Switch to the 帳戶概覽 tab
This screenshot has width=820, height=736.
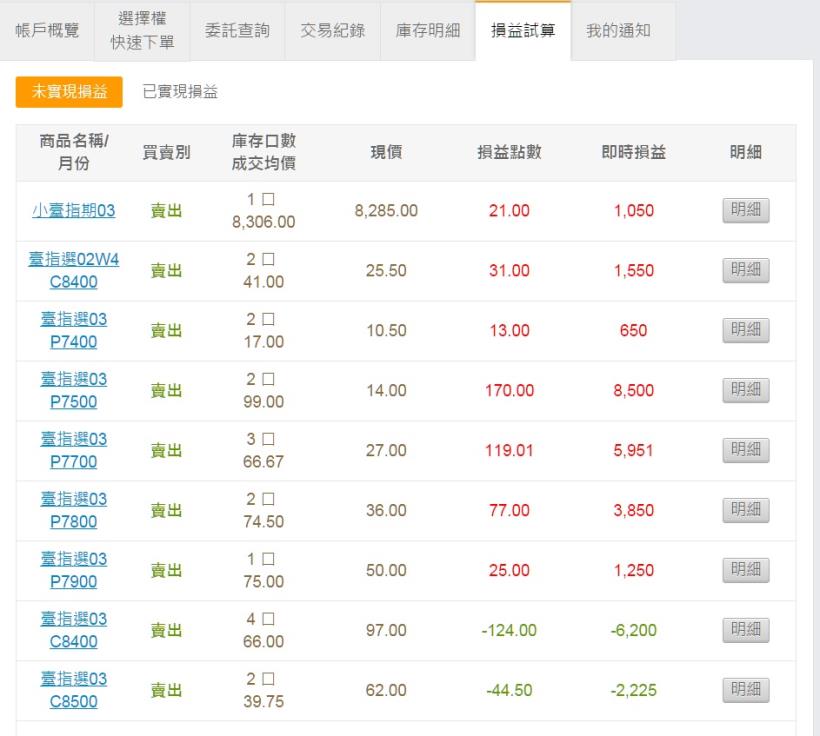pyautogui.click(x=47, y=31)
